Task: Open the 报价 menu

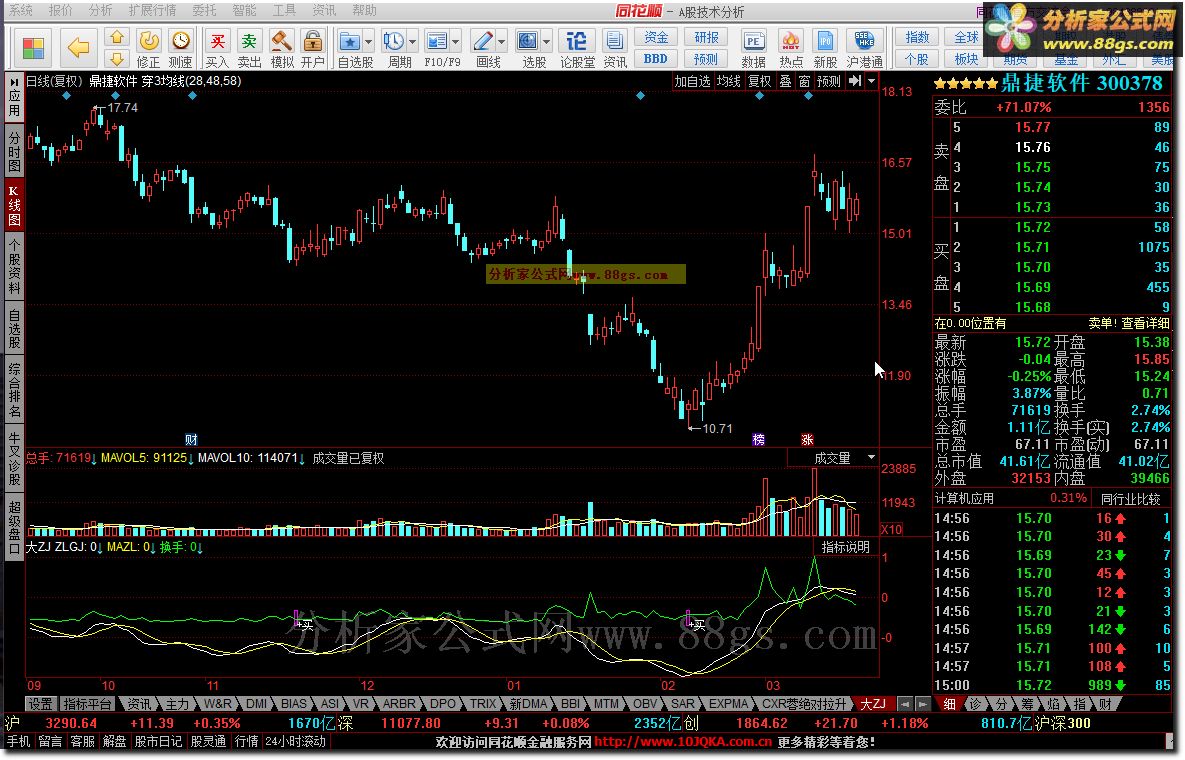Action: tap(60, 11)
